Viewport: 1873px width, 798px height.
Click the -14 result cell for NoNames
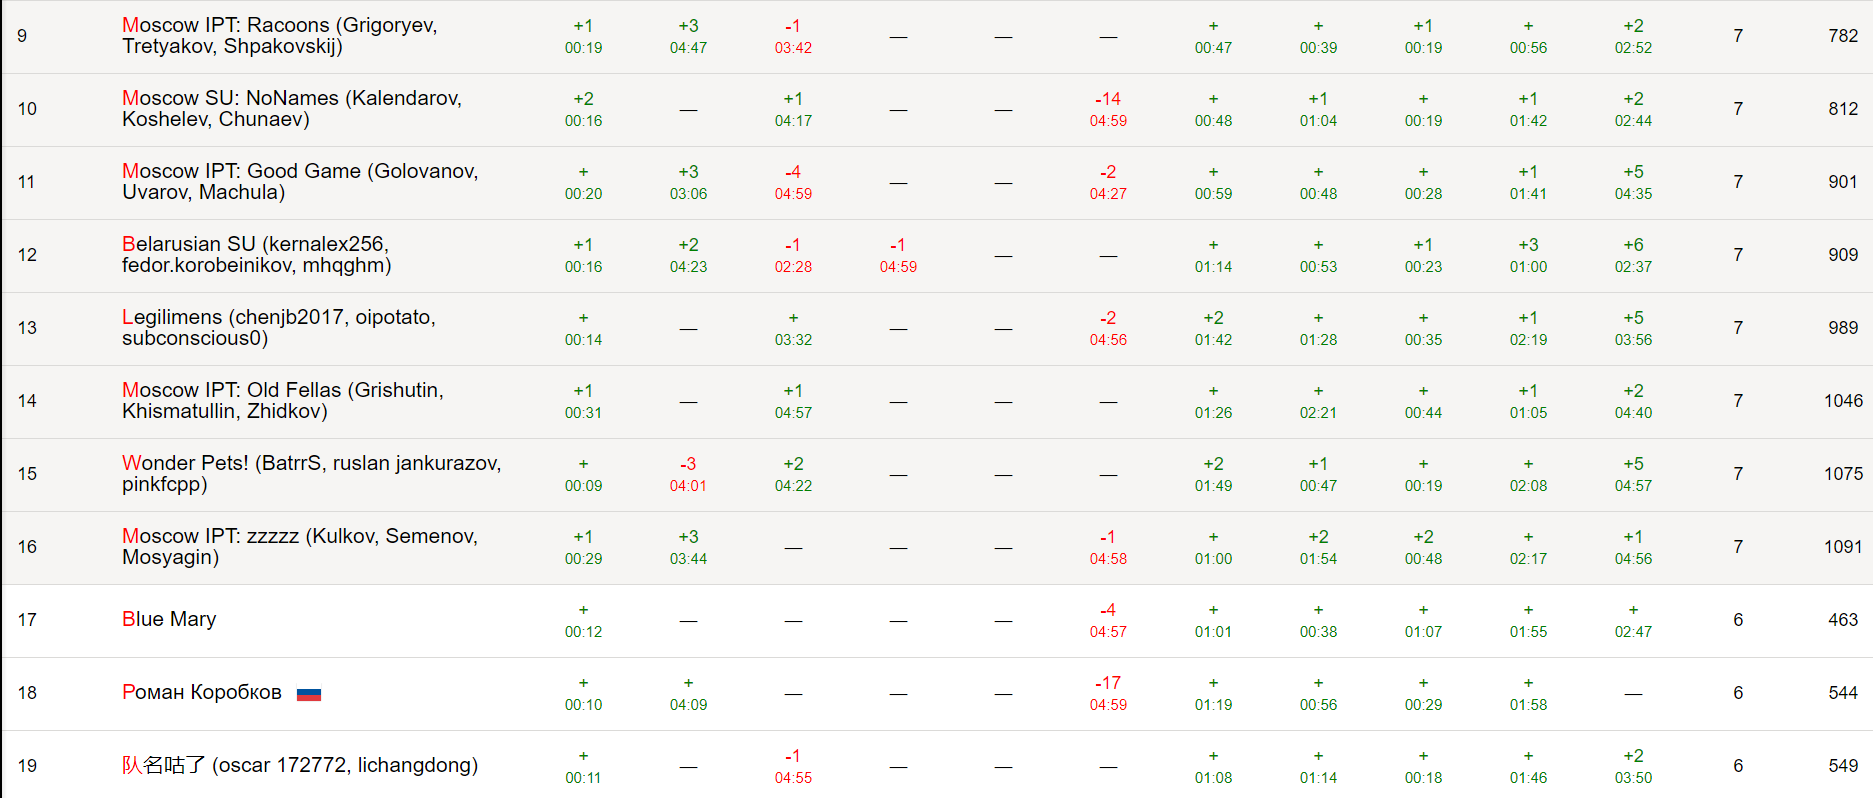(1108, 109)
